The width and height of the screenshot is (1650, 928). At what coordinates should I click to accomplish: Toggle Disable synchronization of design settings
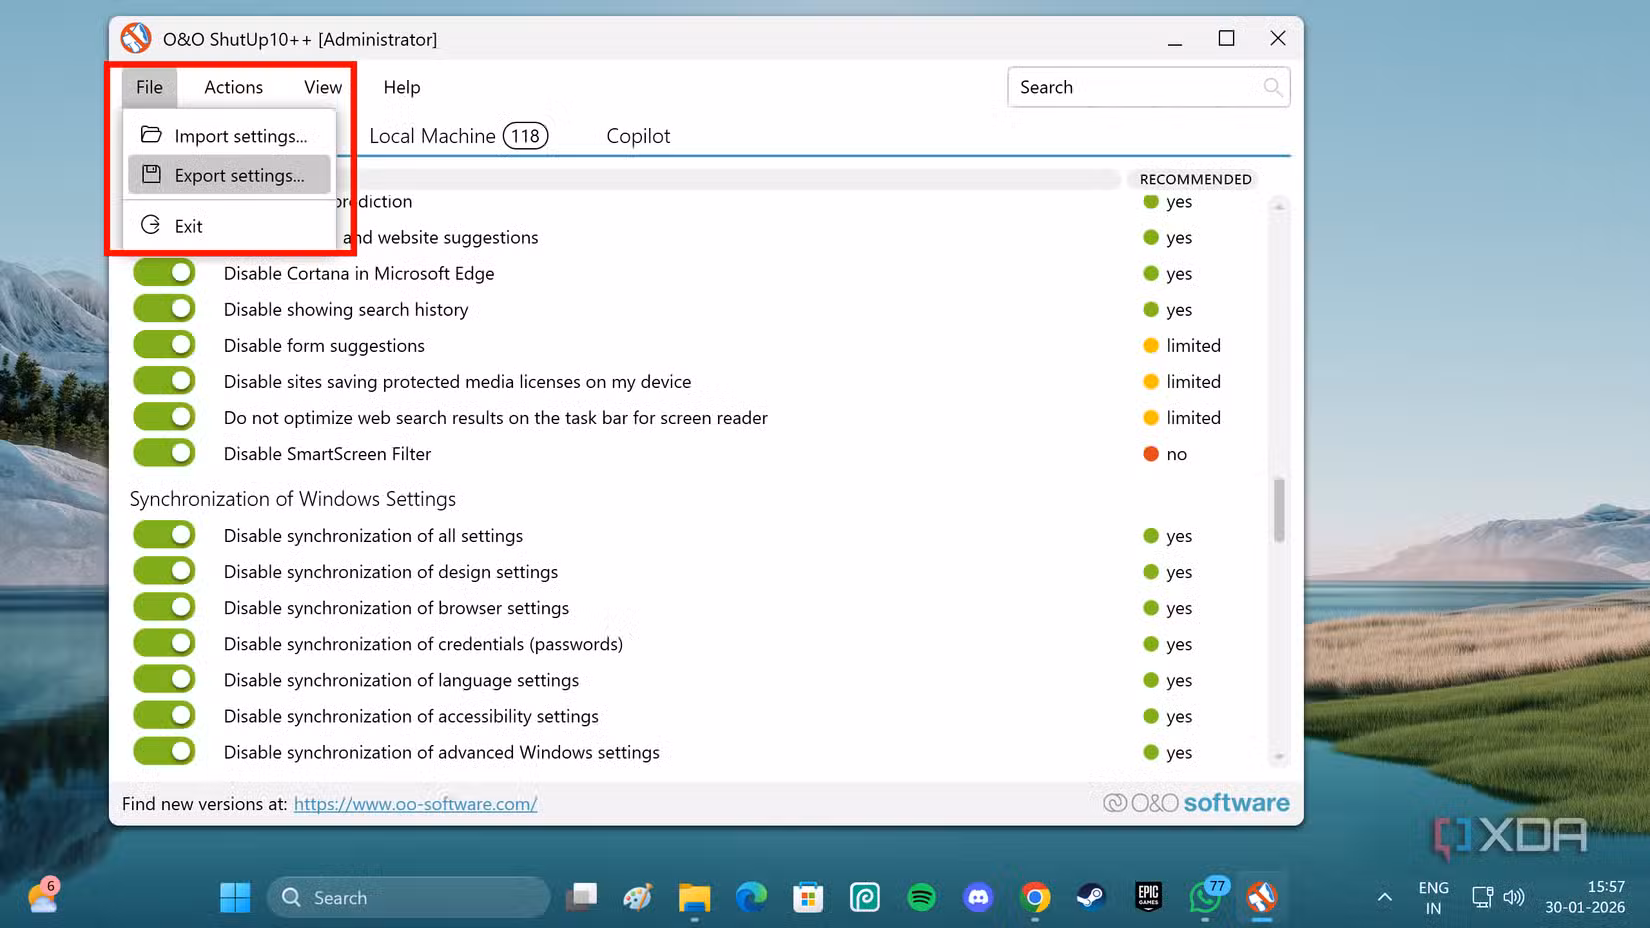click(165, 570)
